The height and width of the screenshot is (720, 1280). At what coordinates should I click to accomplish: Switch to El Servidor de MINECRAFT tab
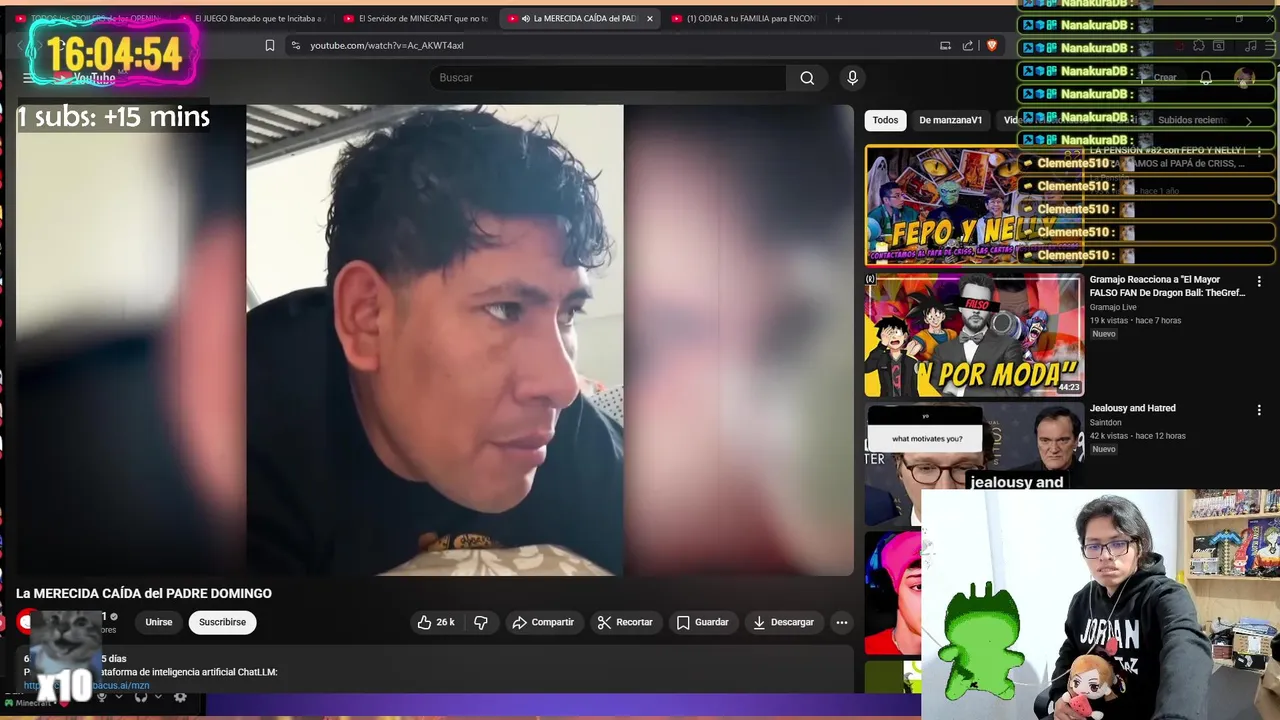click(x=416, y=18)
